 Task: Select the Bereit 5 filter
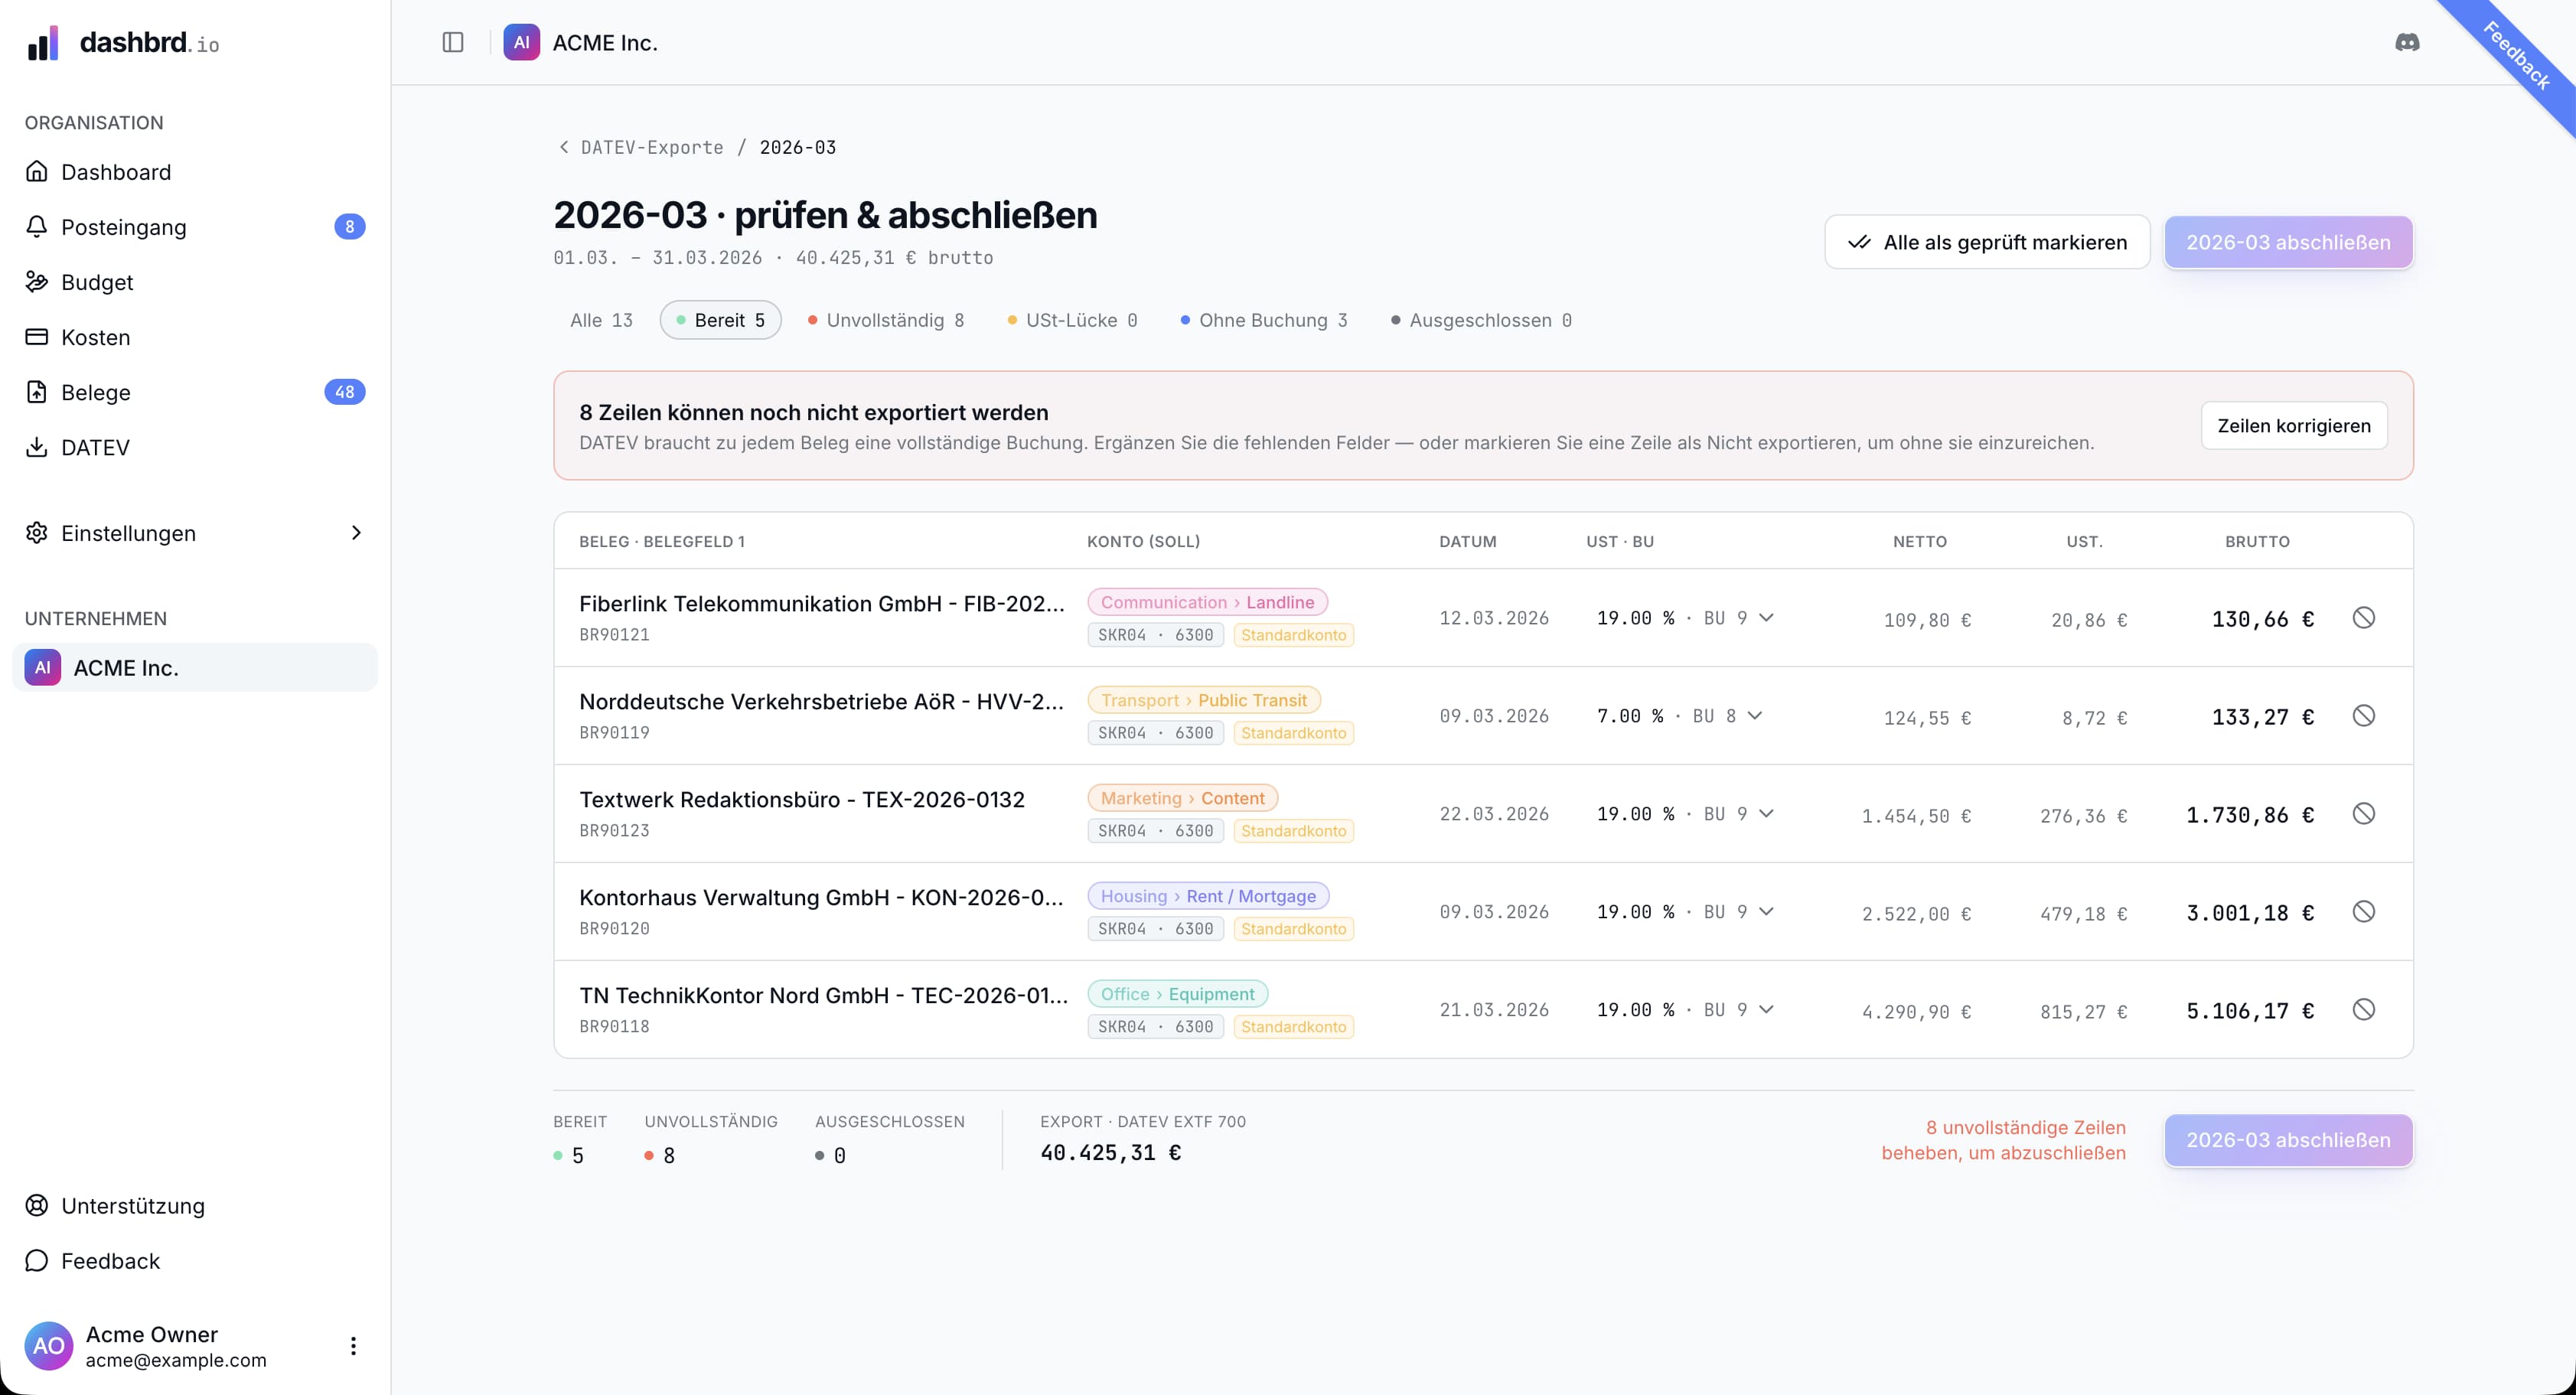[x=720, y=320]
